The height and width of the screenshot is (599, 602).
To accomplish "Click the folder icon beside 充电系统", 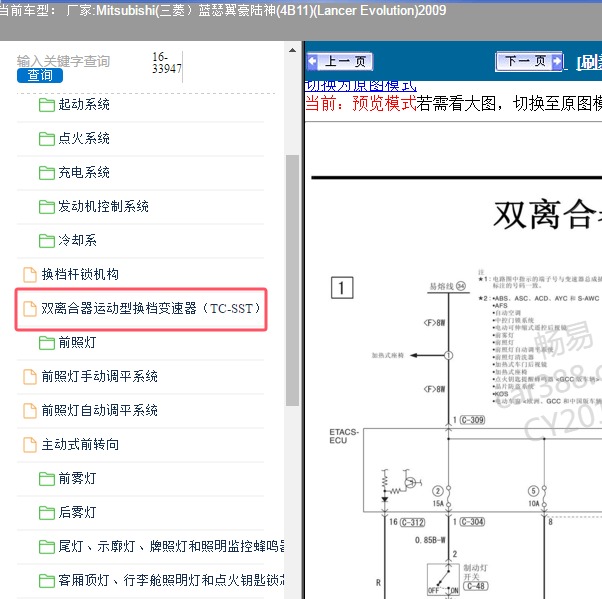I will tap(46, 173).
